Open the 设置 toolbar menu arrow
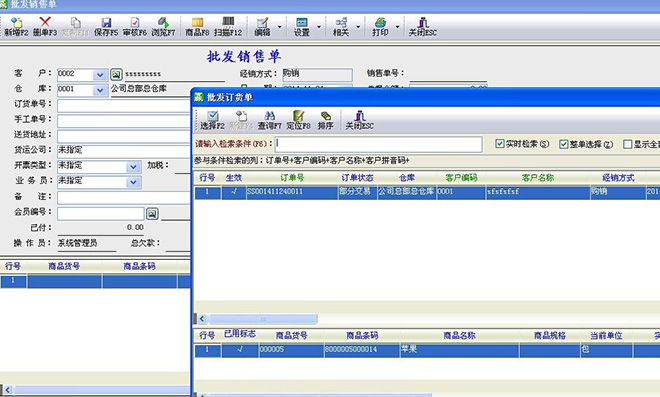The width and height of the screenshot is (660, 397). tap(319, 27)
